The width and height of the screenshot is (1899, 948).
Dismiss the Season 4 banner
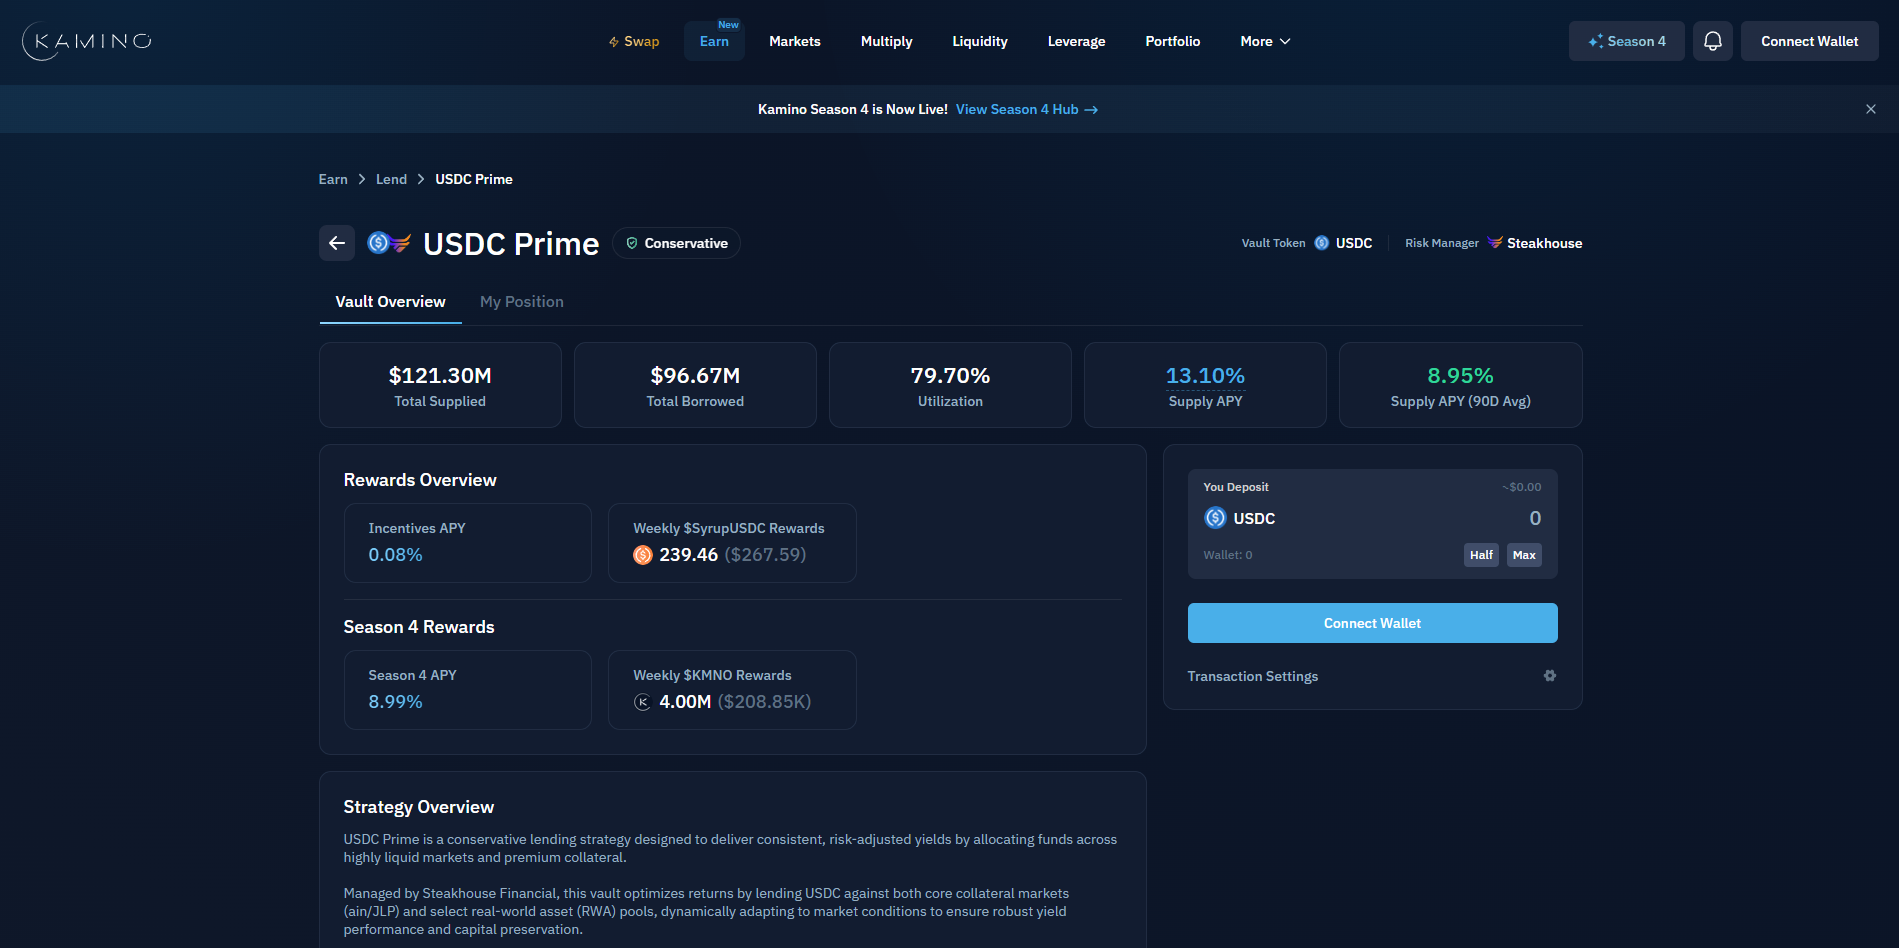tap(1870, 109)
